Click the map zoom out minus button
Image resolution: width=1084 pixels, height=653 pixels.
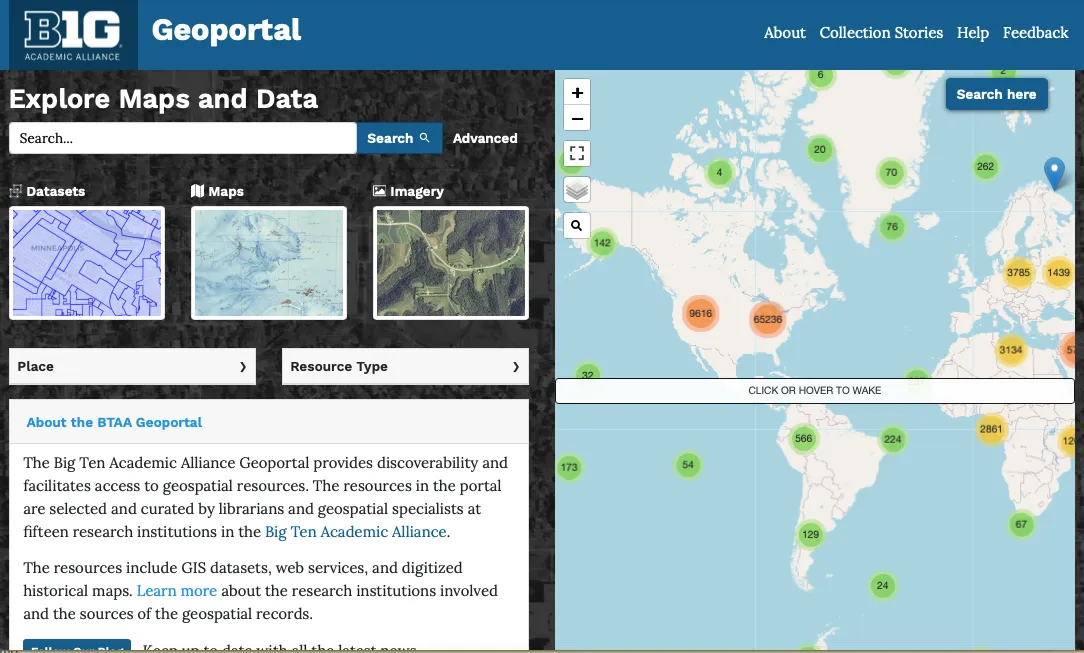tap(577, 119)
